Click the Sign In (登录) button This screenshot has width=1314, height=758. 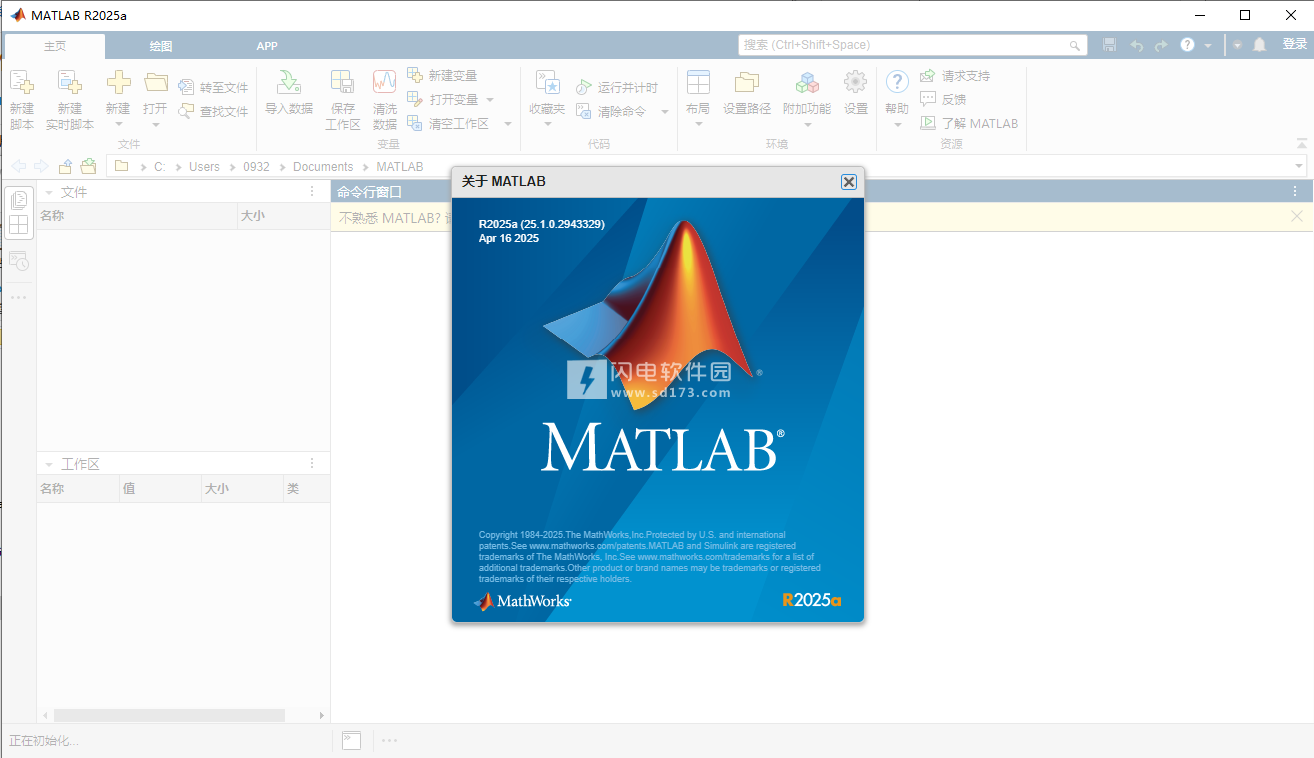1295,45
